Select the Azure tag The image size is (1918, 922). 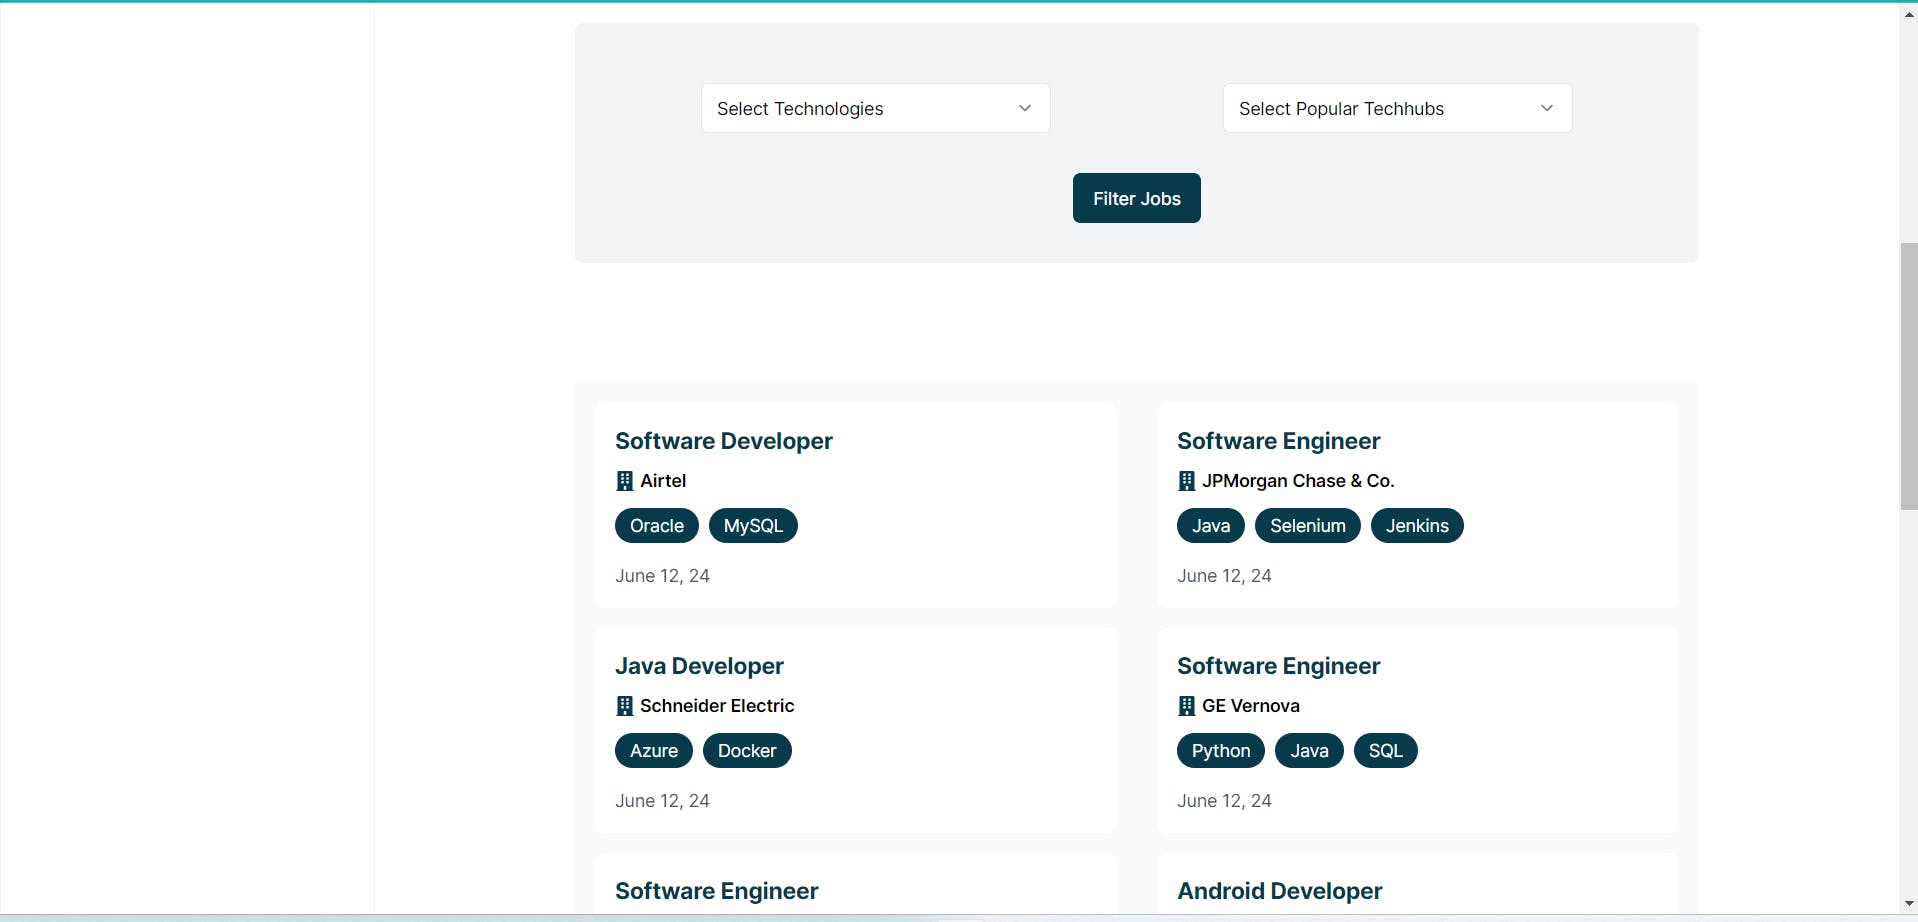pos(654,751)
